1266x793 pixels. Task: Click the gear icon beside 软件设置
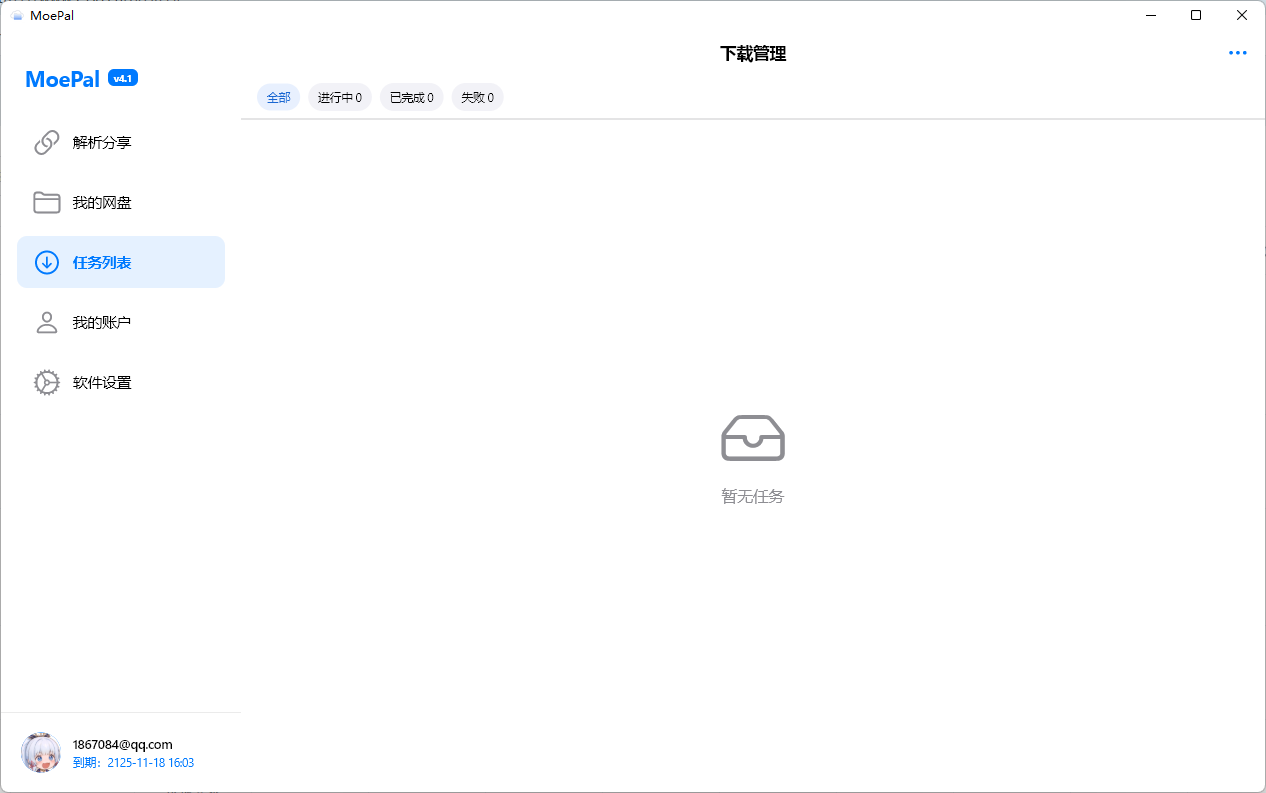(x=47, y=382)
